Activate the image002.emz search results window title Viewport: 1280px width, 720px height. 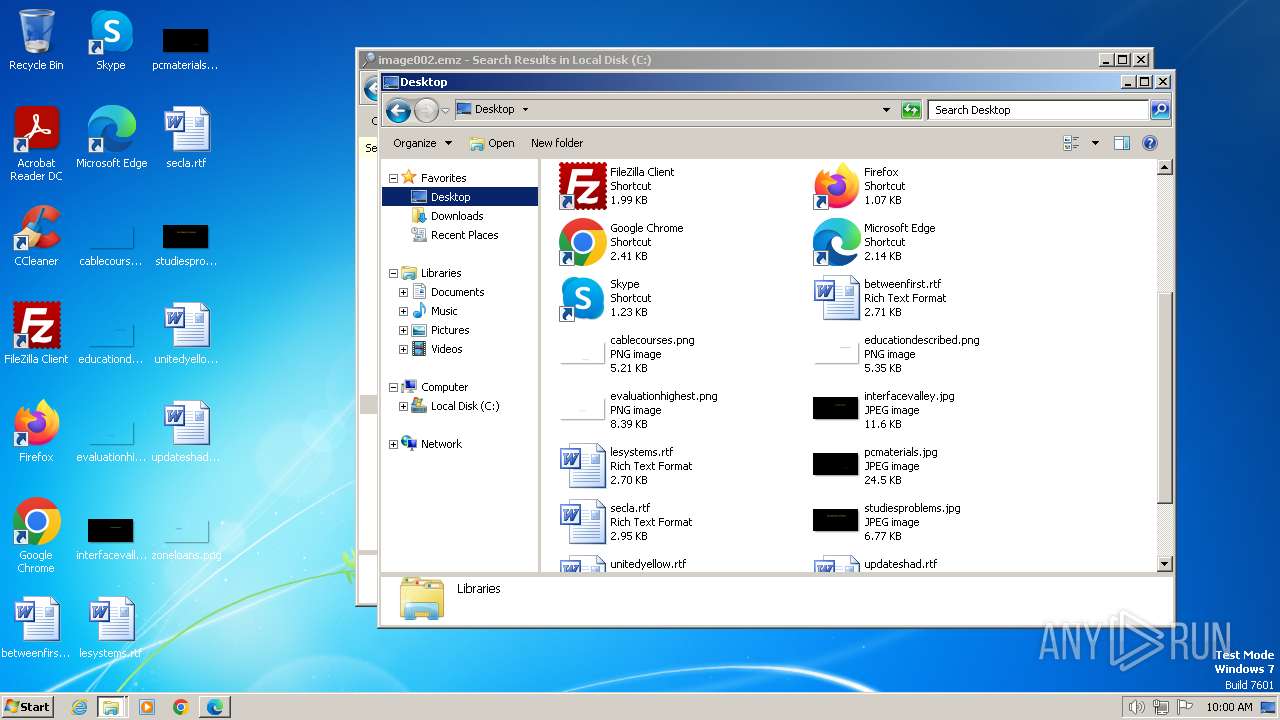tap(515, 60)
